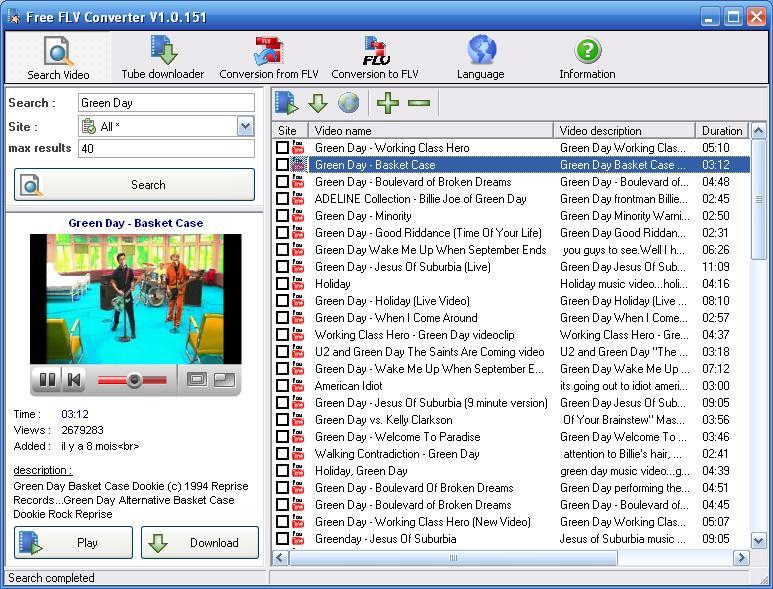
Task: Open Conversion from FLV tab
Action: 269,57
